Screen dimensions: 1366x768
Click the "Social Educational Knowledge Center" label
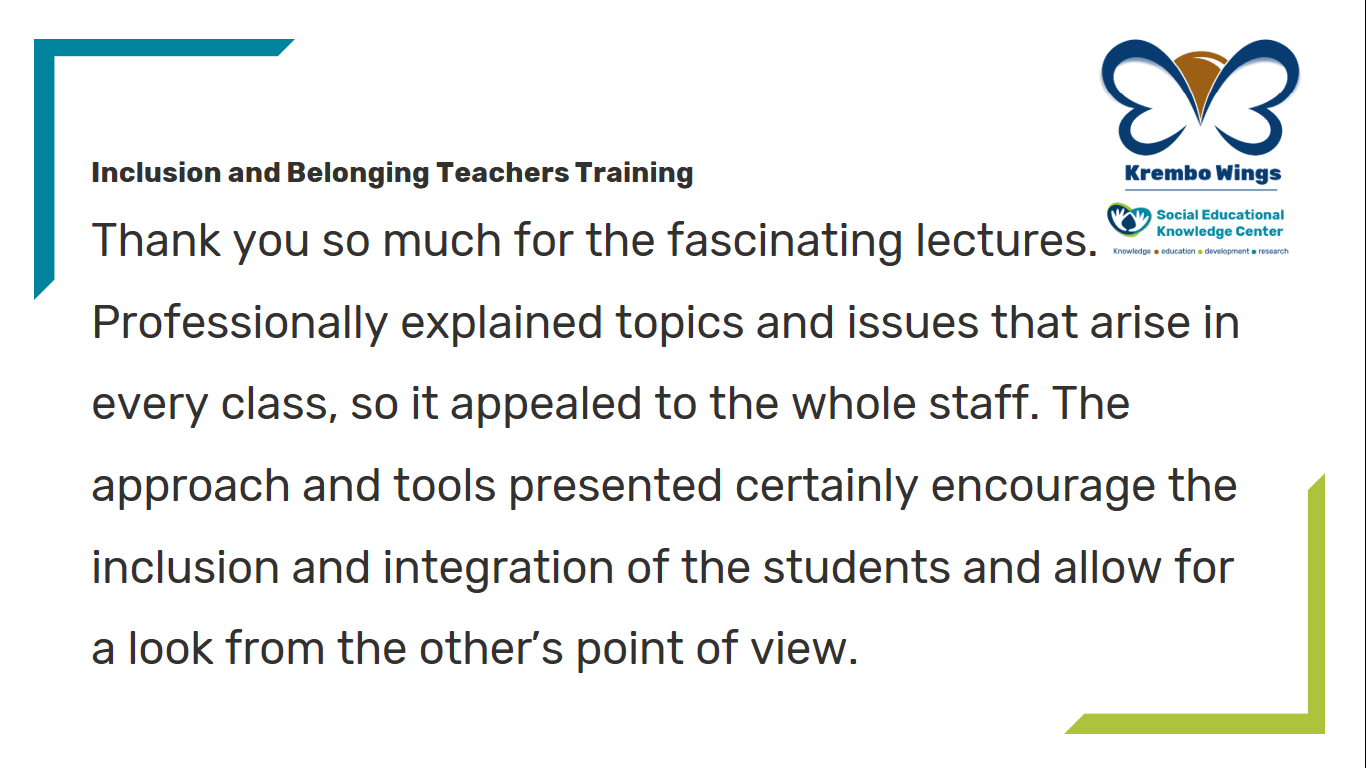[x=1219, y=222]
